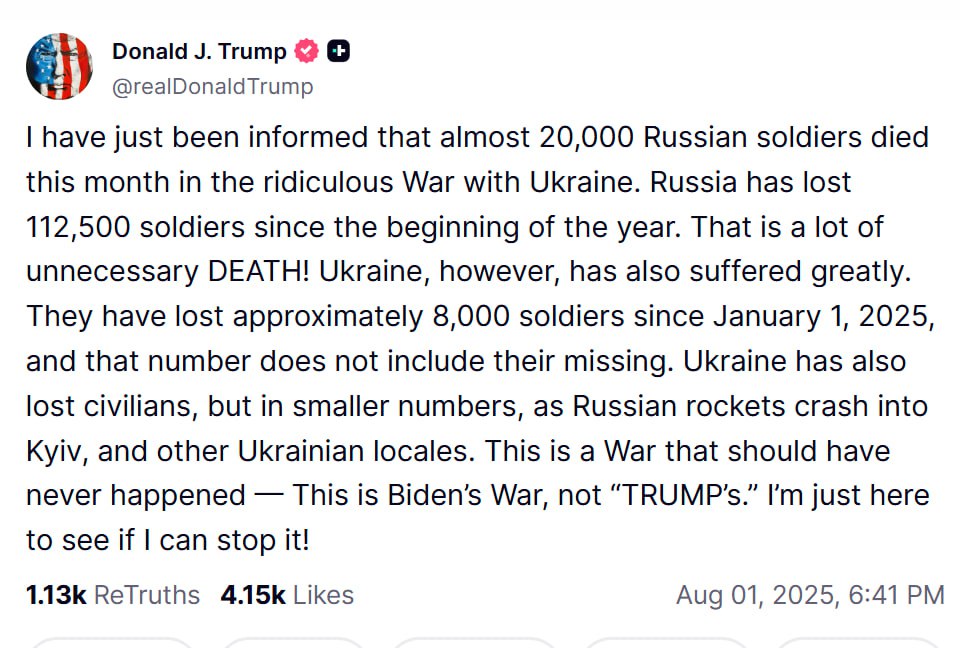Click the middle partially visible action button
Viewport: 960px width, 648px height.
474,642
